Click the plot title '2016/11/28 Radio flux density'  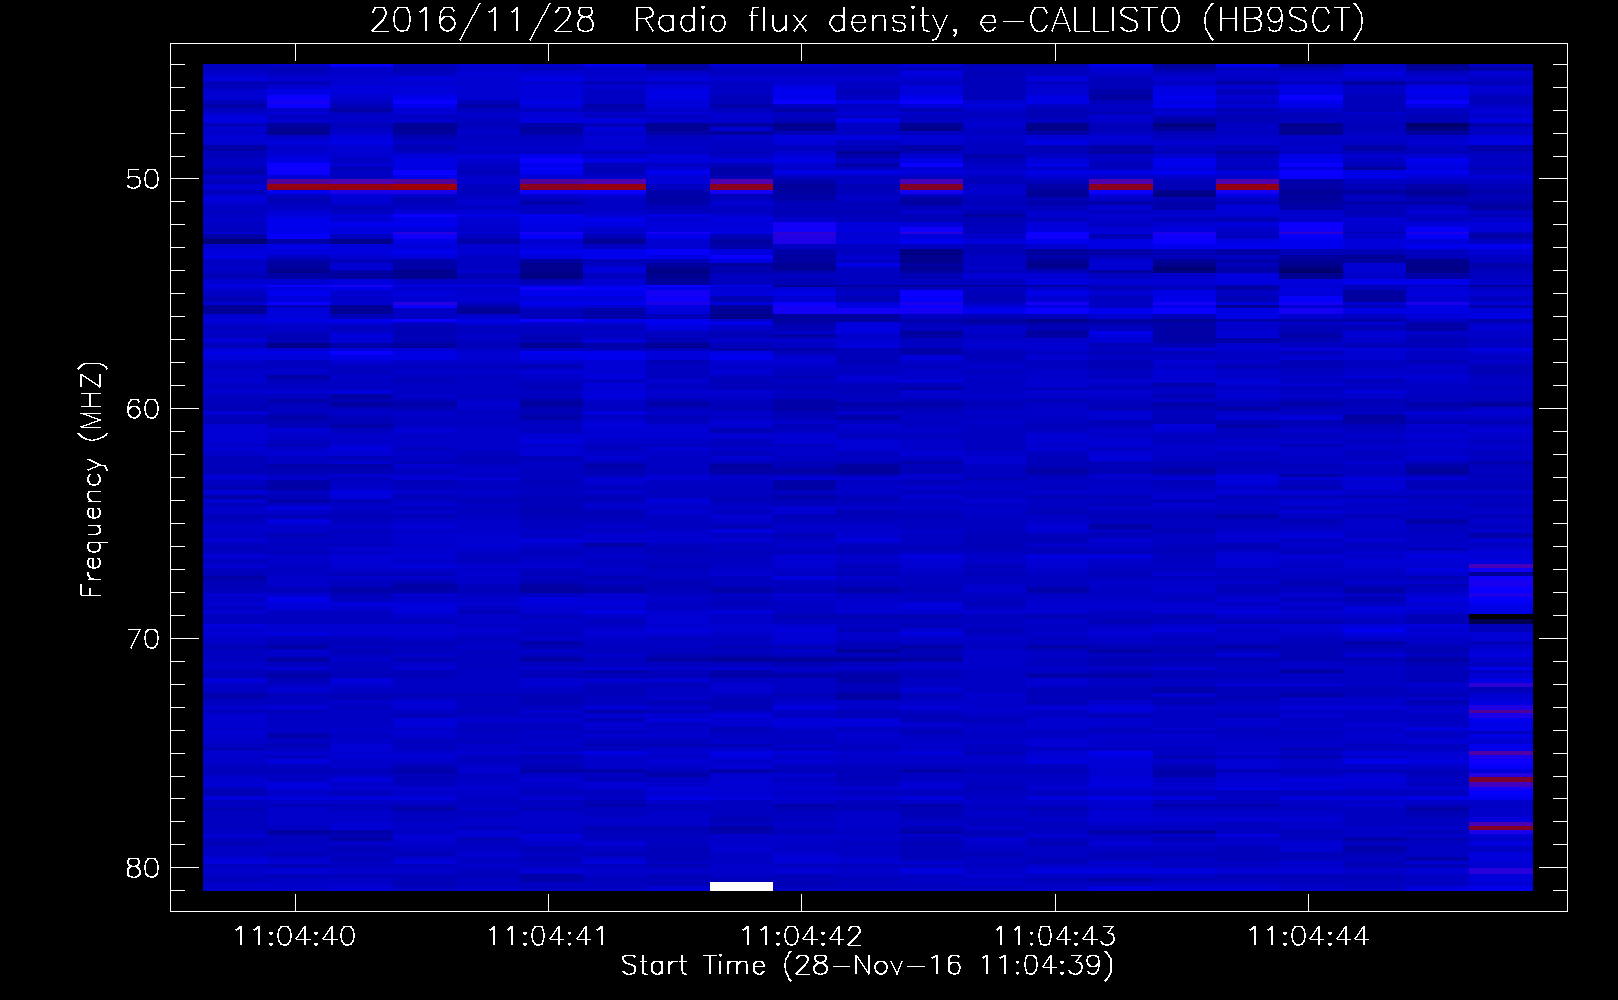point(658,21)
